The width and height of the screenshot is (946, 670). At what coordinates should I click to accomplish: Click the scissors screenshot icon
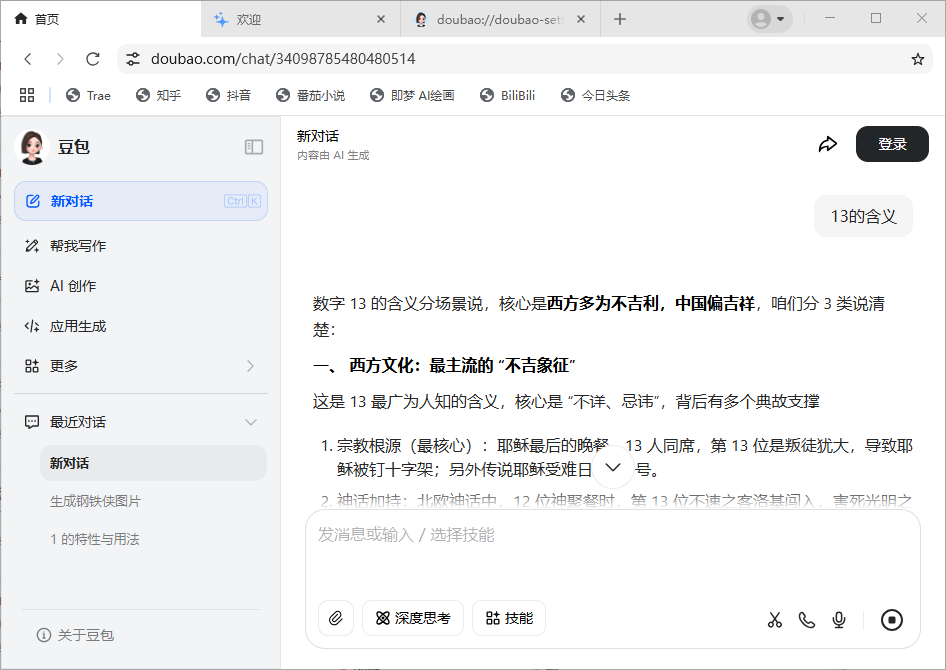click(775, 619)
